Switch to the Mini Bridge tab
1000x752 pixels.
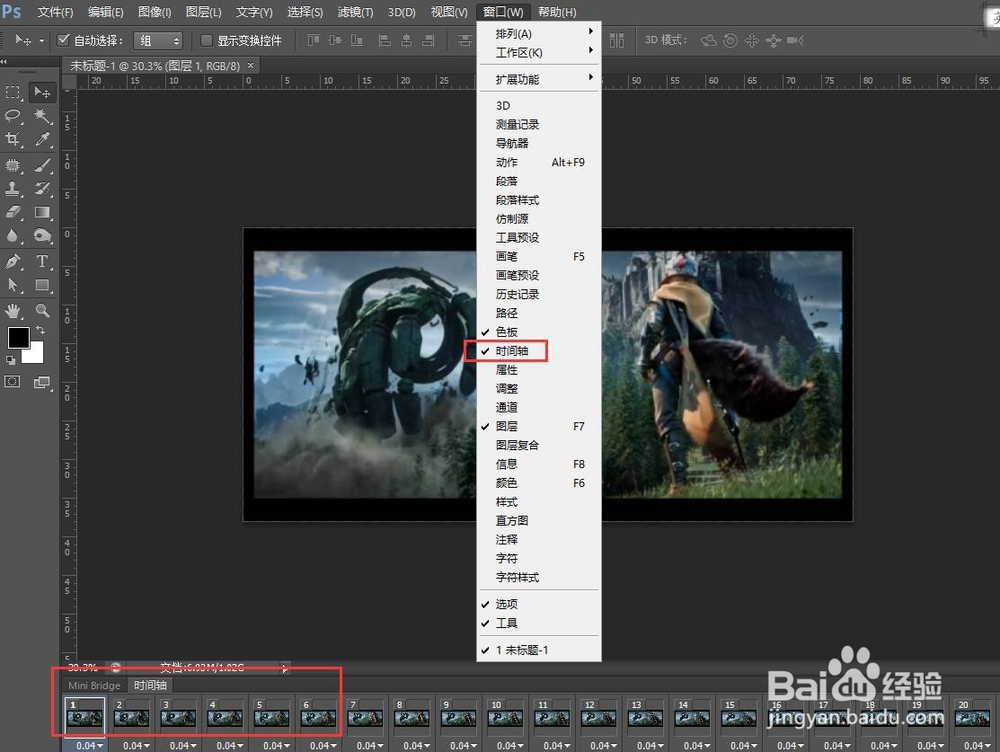point(94,686)
